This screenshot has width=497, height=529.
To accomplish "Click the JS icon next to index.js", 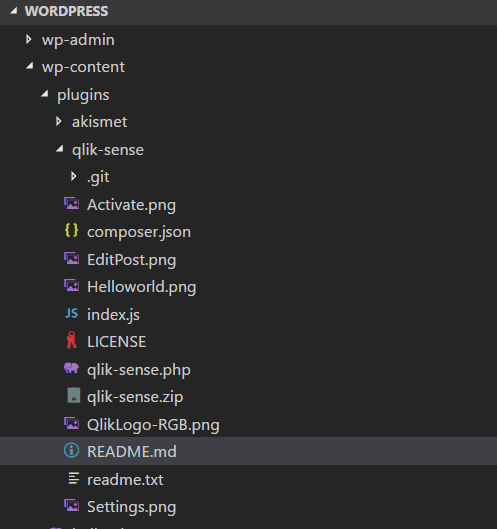I will pos(72,313).
